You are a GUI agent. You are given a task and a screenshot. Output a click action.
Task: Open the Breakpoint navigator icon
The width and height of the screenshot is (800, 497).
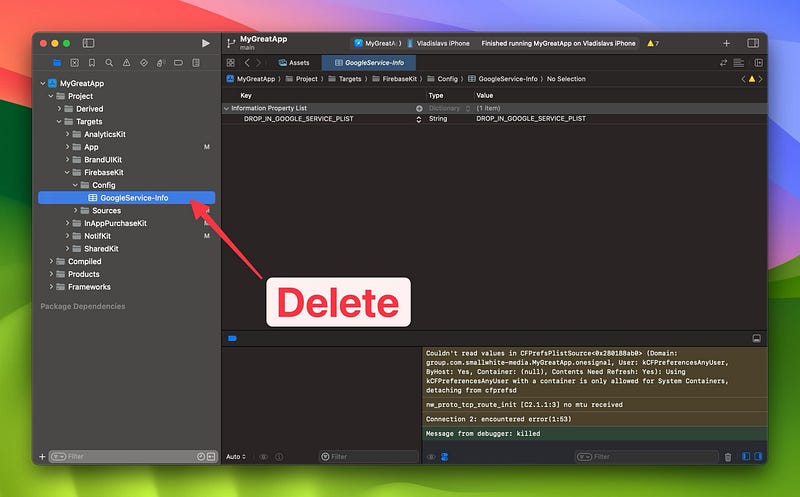point(178,63)
